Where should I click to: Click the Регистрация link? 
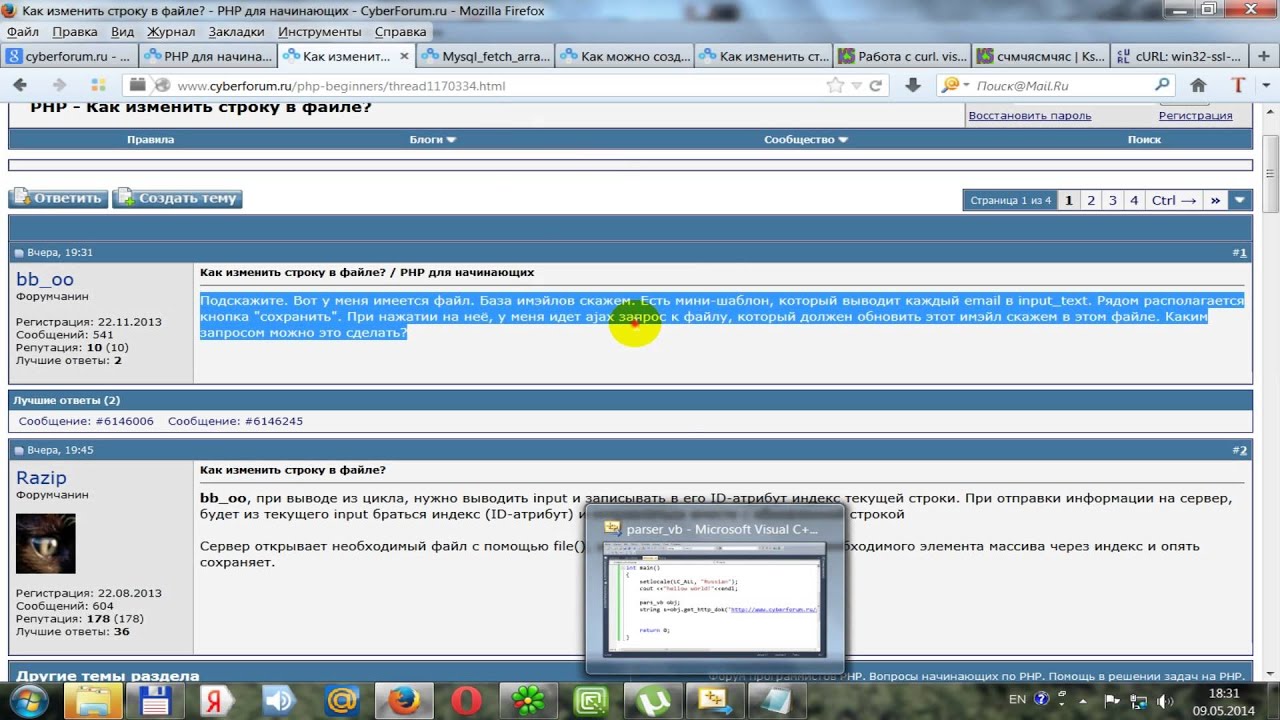click(1195, 116)
